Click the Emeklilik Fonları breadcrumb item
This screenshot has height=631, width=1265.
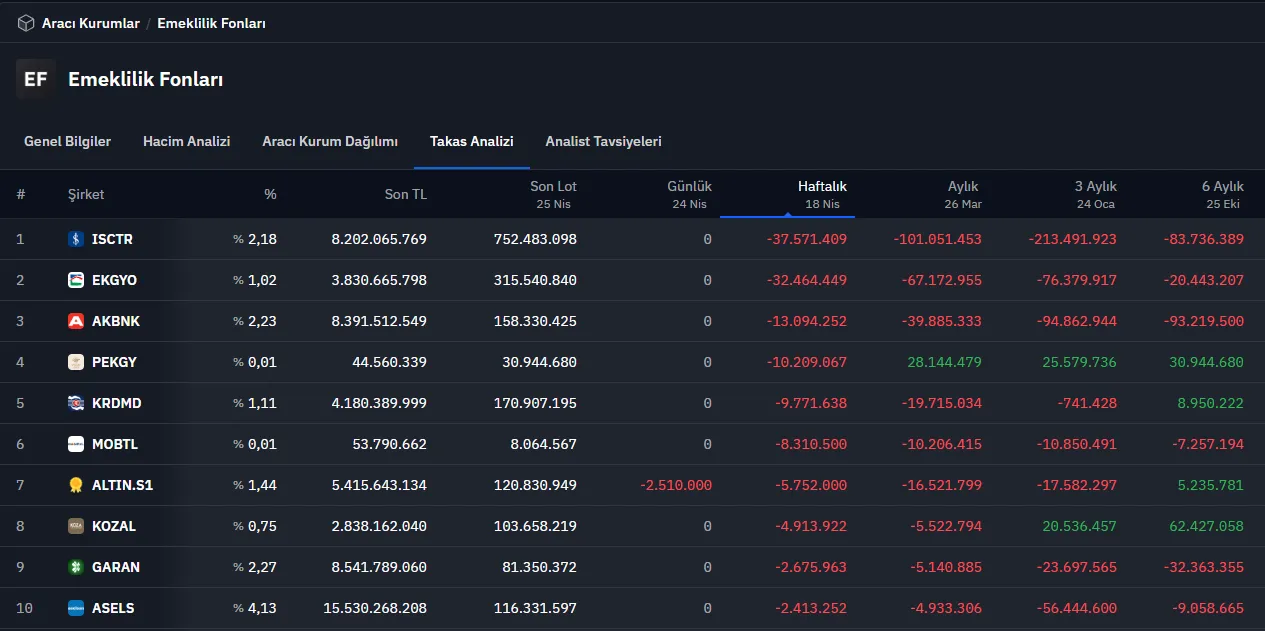(x=211, y=23)
